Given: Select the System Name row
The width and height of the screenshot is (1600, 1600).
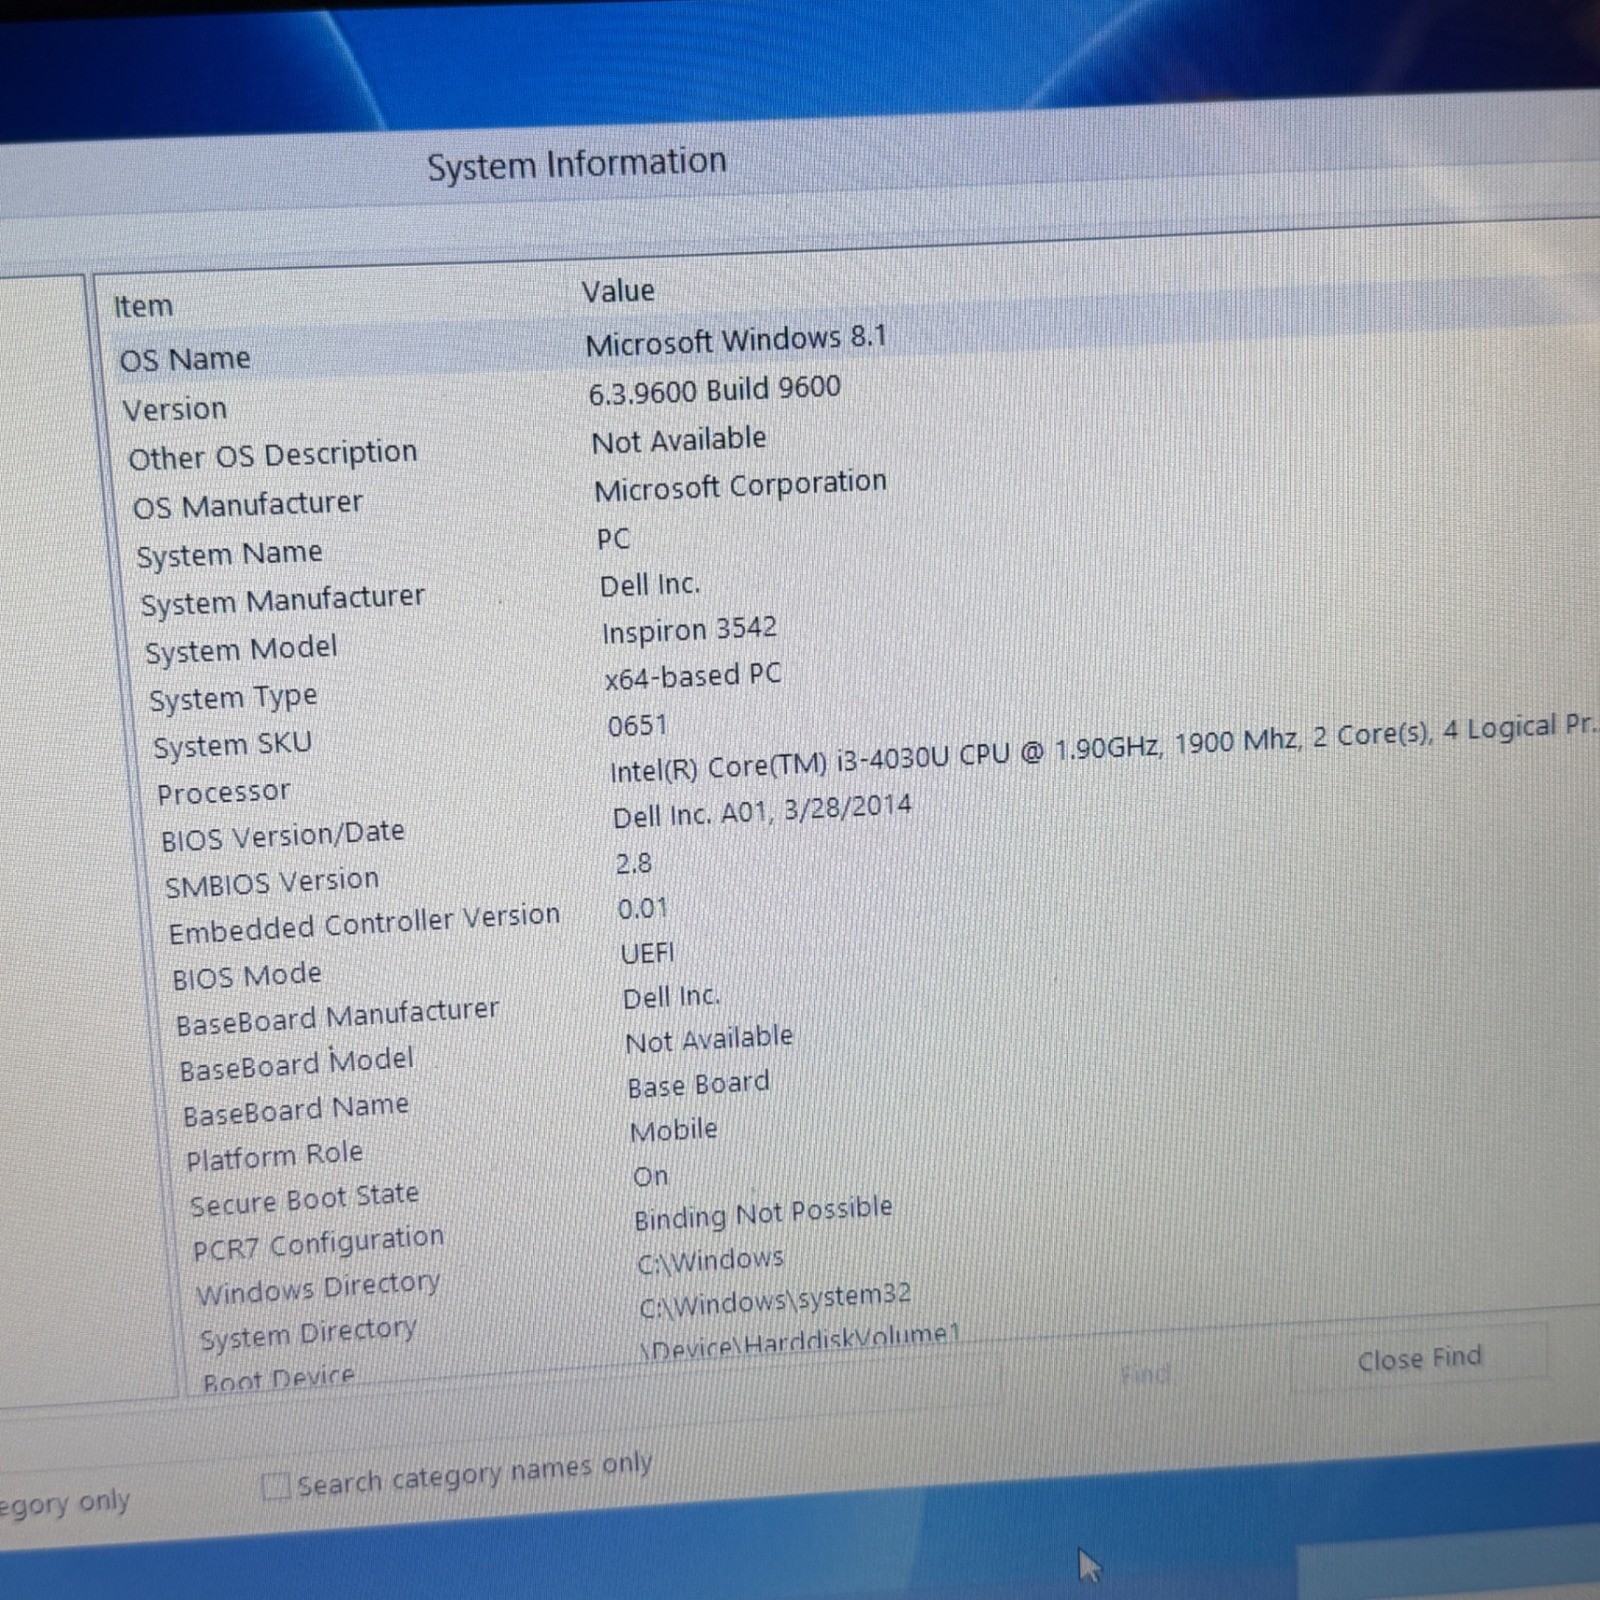Looking at the screenshot, I should pyautogui.click(x=229, y=554).
